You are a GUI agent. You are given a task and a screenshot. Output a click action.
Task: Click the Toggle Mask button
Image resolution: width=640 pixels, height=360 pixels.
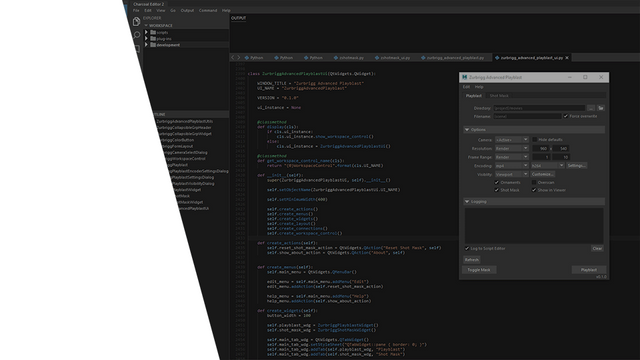click(x=479, y=270)
